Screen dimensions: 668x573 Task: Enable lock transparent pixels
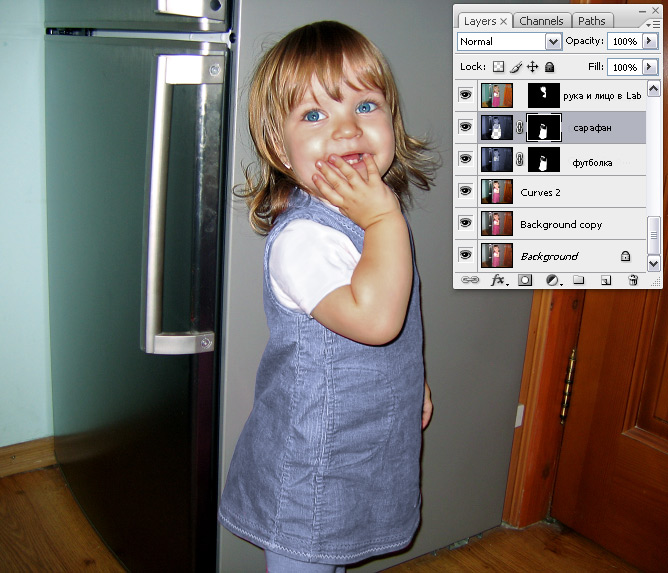coord(498,67)
